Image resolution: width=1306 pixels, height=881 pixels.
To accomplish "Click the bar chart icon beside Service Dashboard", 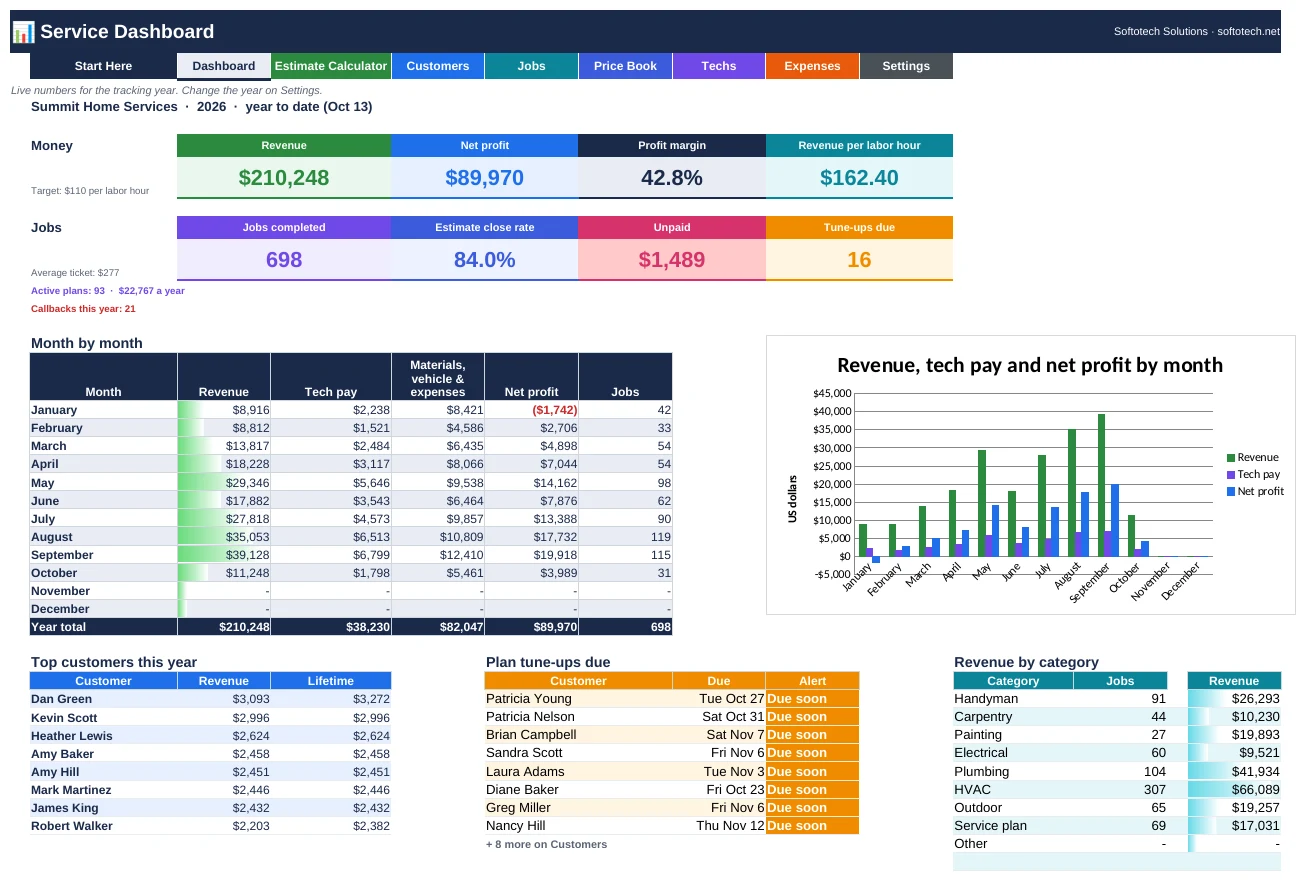I will [x=23, y=32].
